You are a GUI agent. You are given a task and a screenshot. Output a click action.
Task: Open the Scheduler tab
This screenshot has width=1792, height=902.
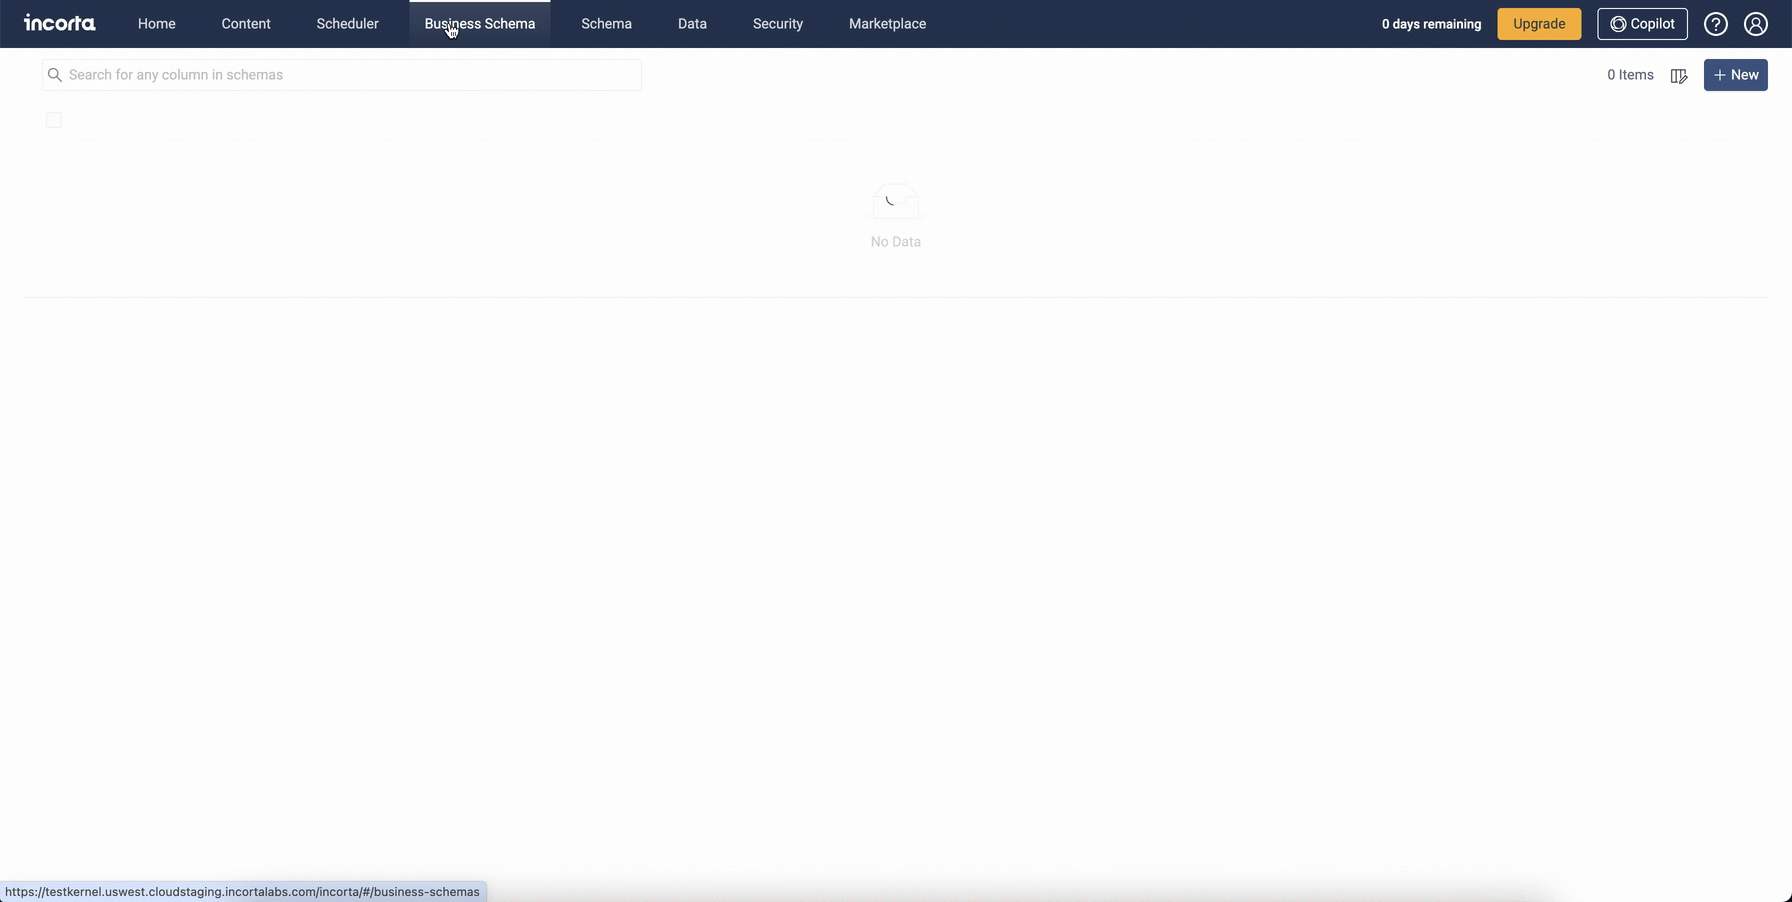(347, 24)
